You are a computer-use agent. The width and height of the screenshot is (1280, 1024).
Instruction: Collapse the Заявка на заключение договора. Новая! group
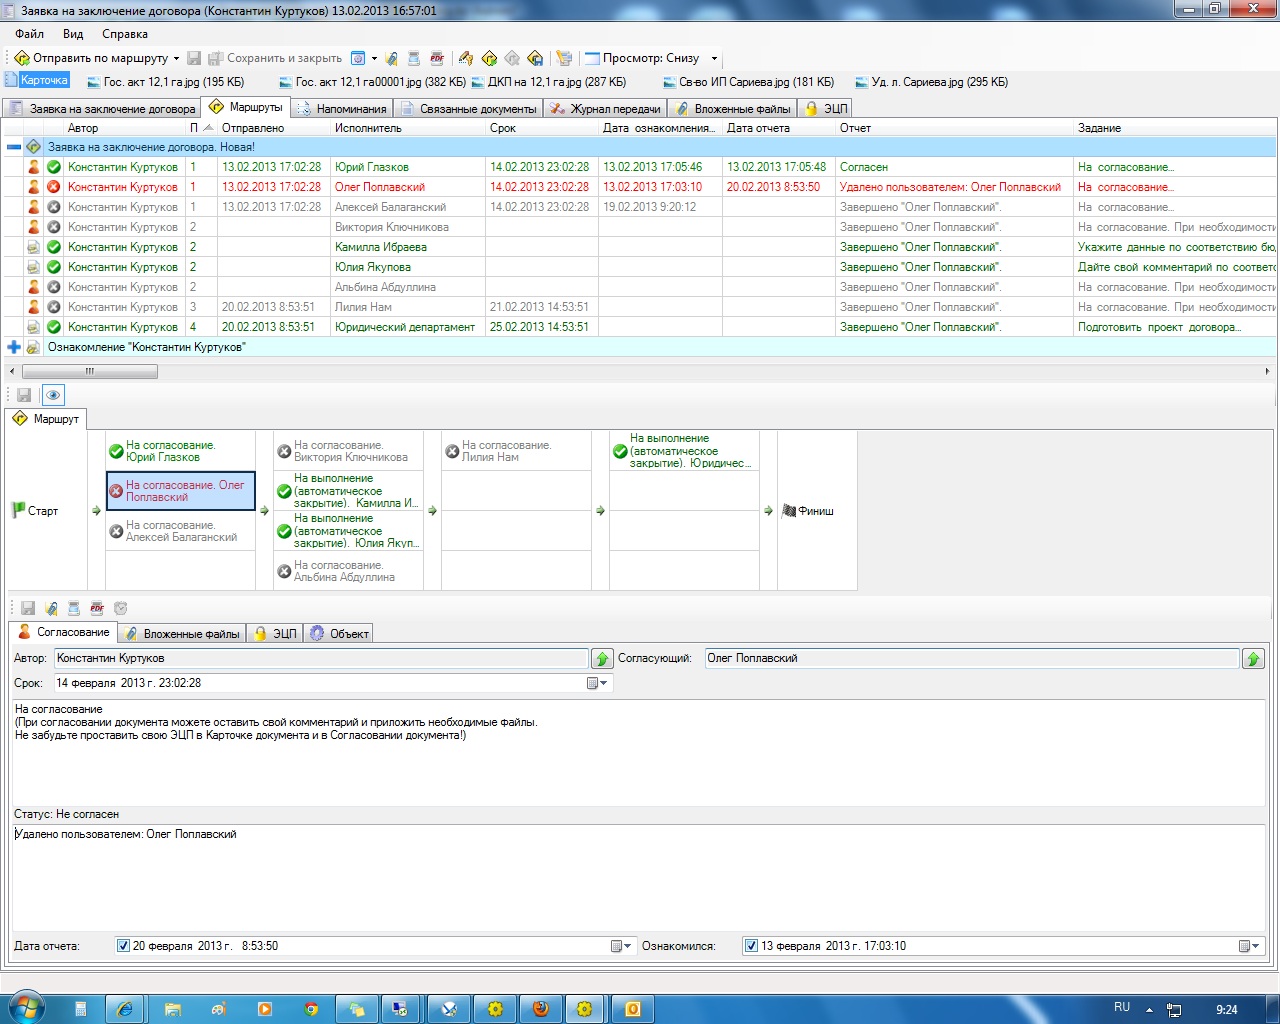click(x=14, y=147)
